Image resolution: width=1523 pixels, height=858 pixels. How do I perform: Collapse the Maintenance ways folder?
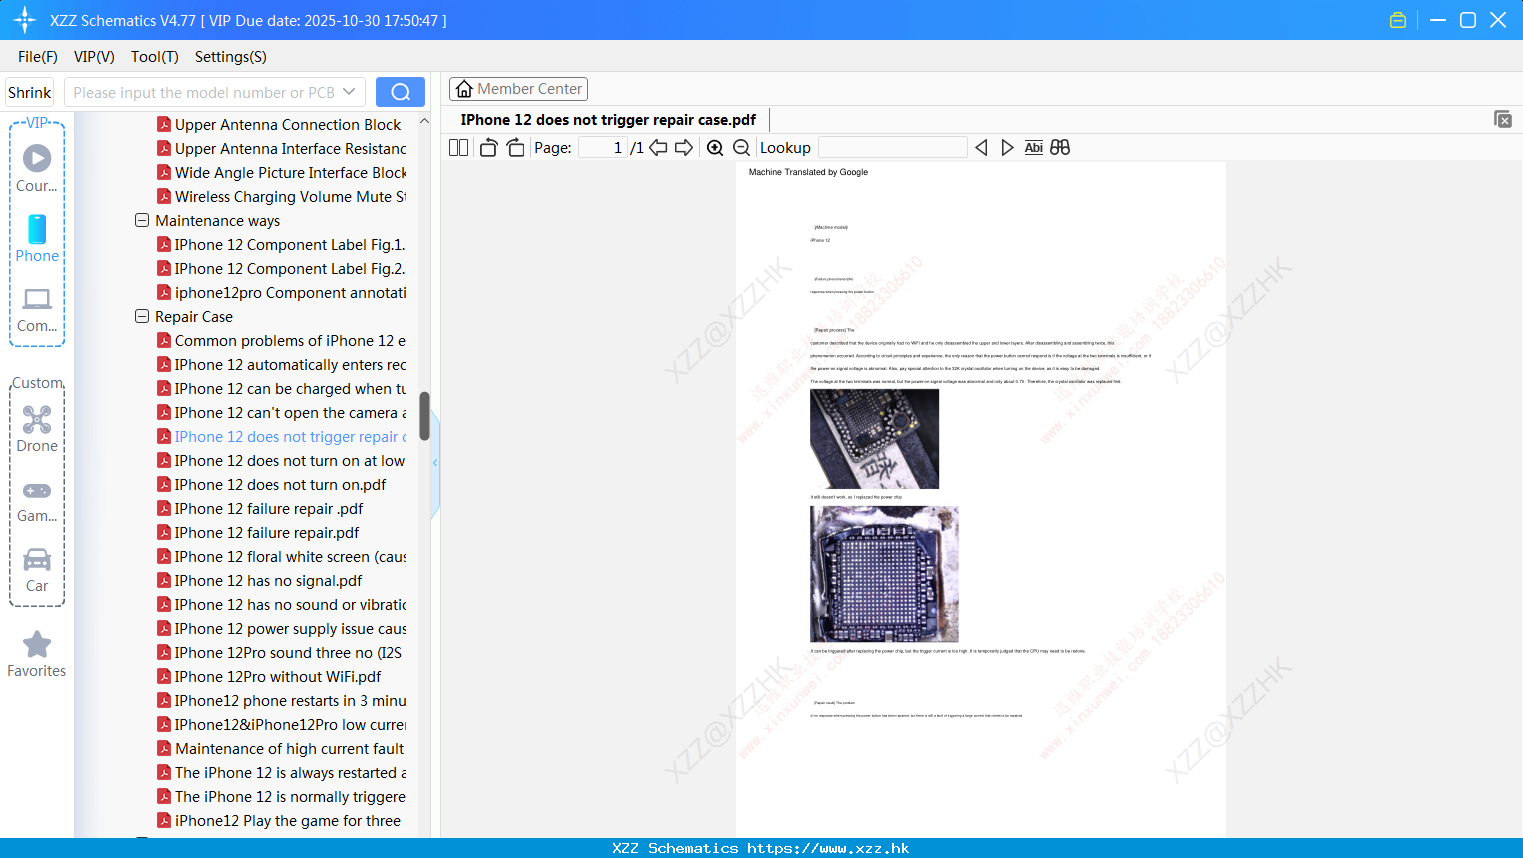click(x=142, y=220)
